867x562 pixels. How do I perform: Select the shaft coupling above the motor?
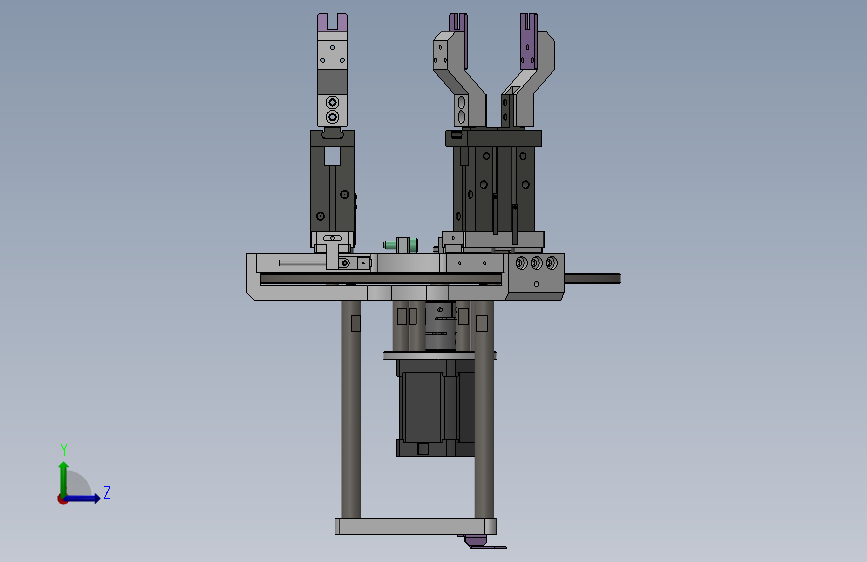(440, 326)
